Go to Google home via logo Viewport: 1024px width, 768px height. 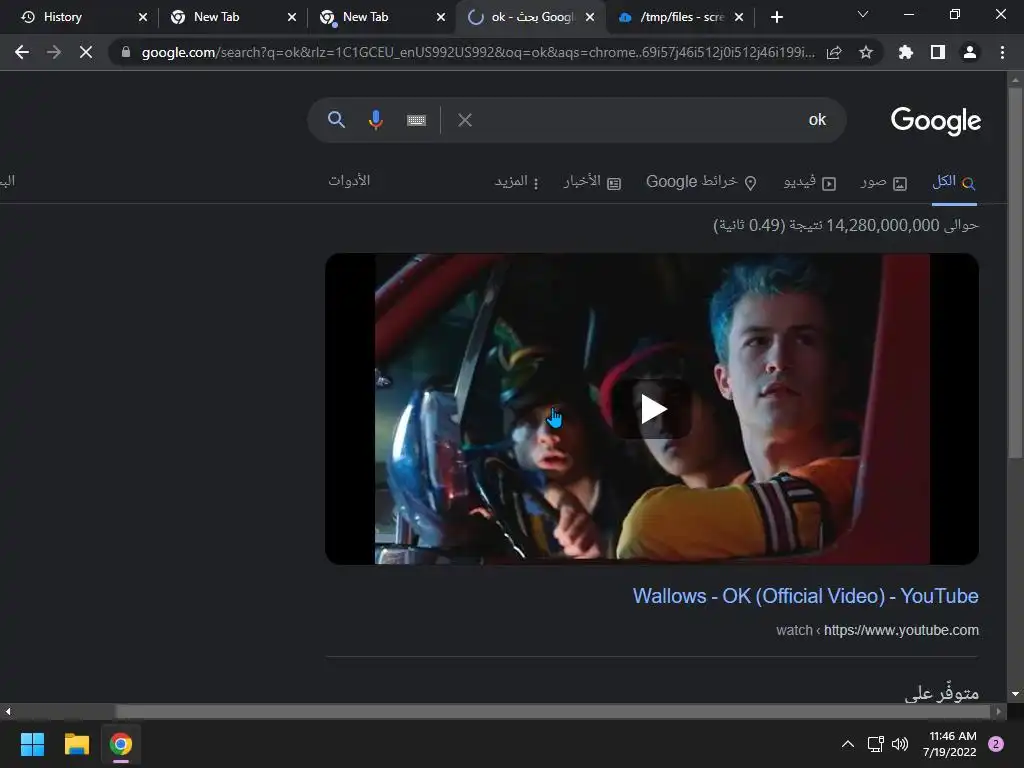(936, 121)
